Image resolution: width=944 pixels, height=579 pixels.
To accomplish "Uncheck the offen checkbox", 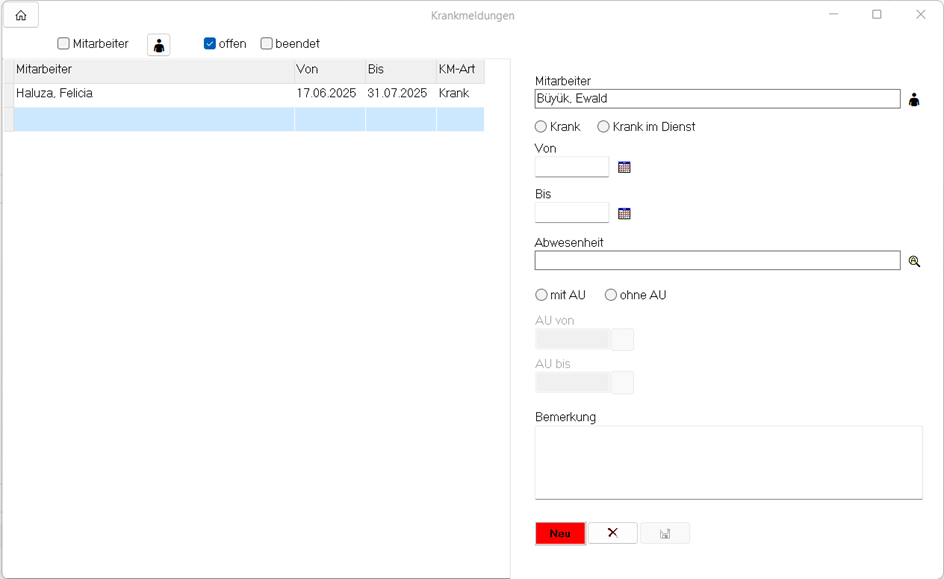I will tap(210, 44).
